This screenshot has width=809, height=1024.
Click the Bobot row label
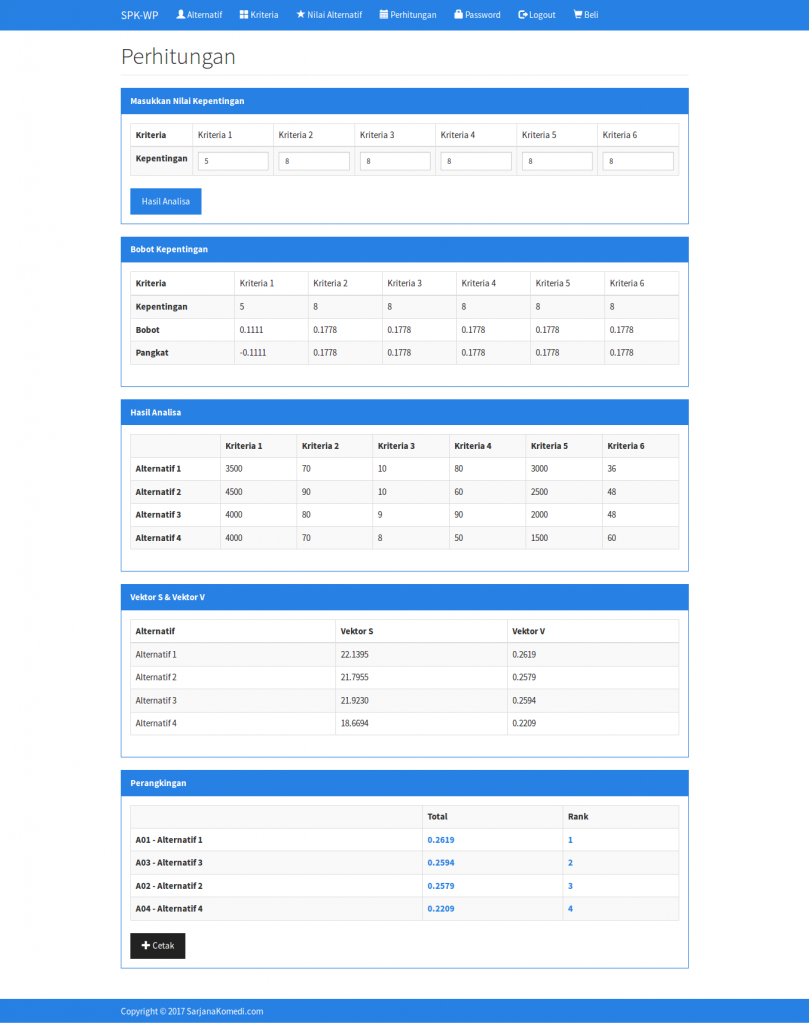click(148, 330)
